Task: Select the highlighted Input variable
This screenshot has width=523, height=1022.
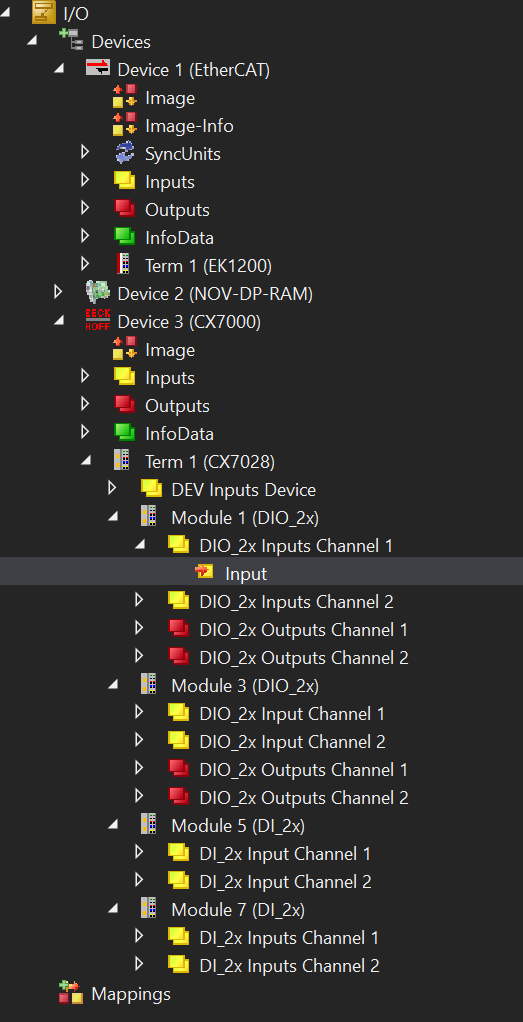Action: pos(247,574)
